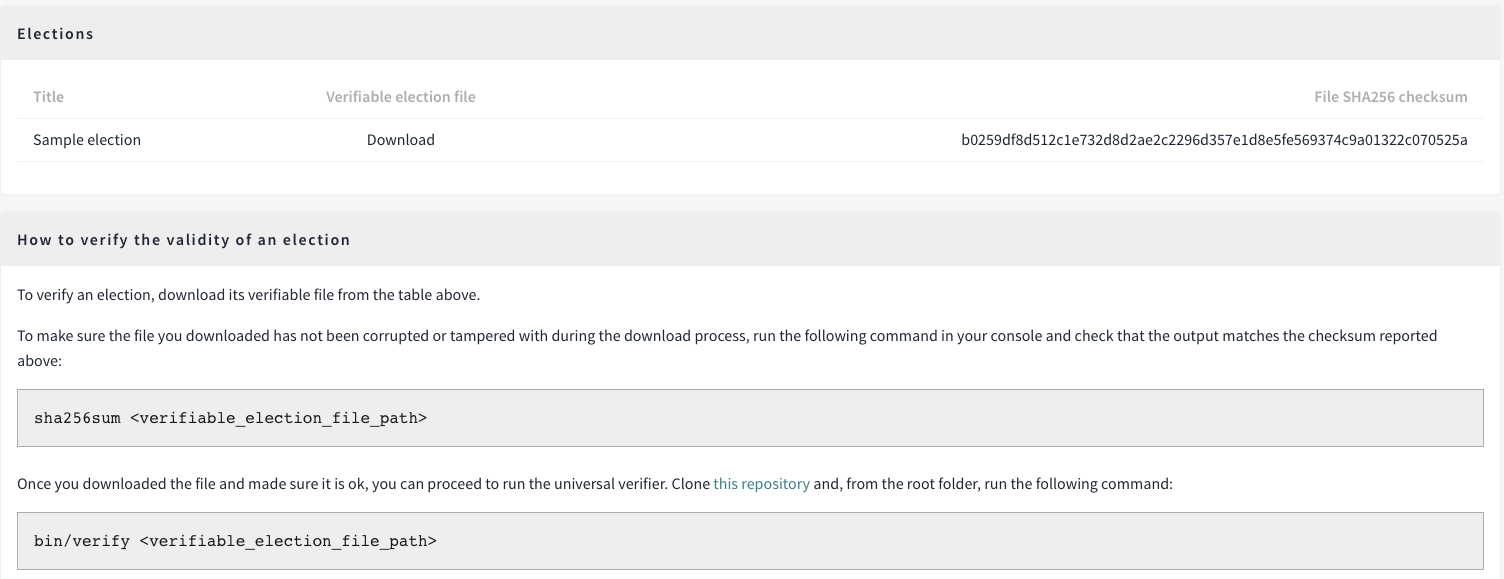Click the Title column header
1504x579 pixels.
click(48, 97)
